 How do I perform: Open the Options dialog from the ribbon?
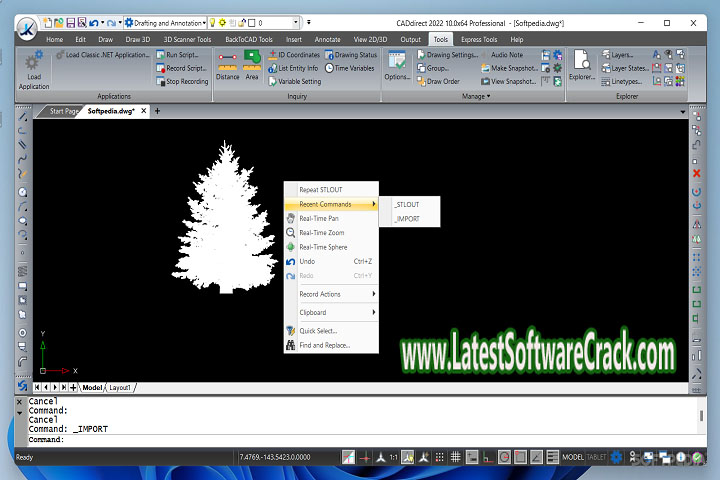tap(397, 65)
